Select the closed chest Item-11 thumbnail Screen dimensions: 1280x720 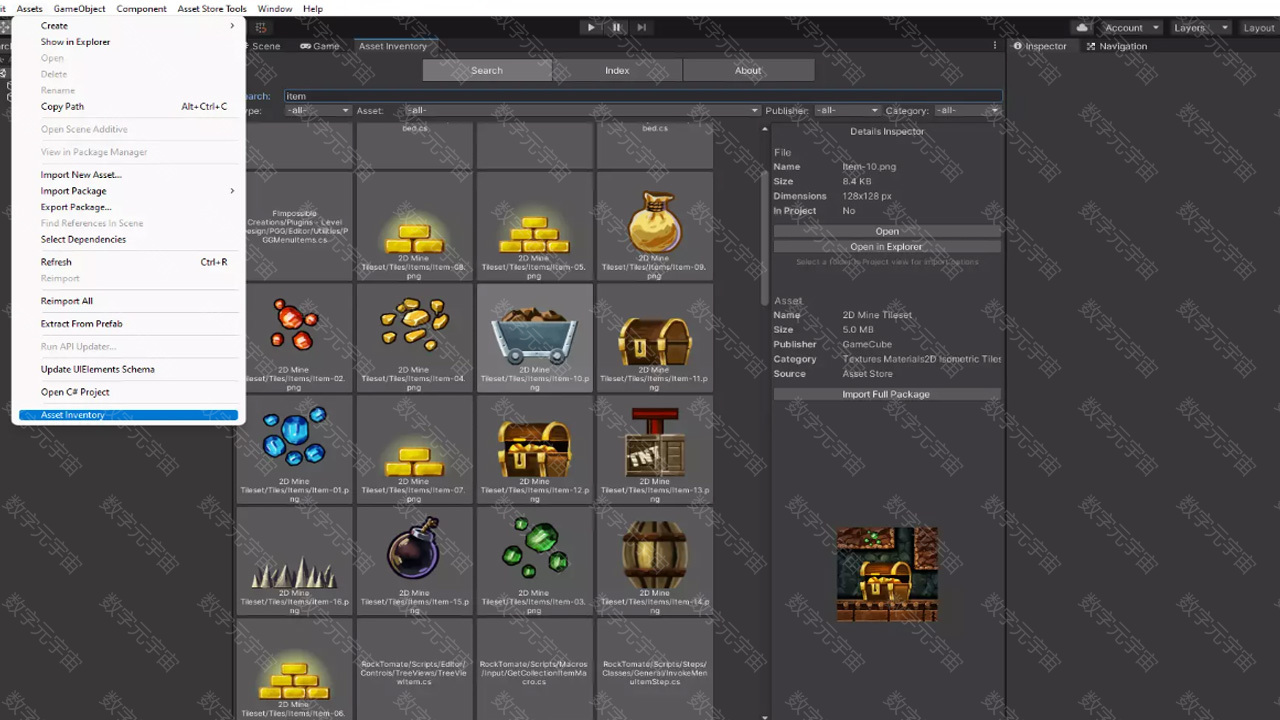point(654,337)
